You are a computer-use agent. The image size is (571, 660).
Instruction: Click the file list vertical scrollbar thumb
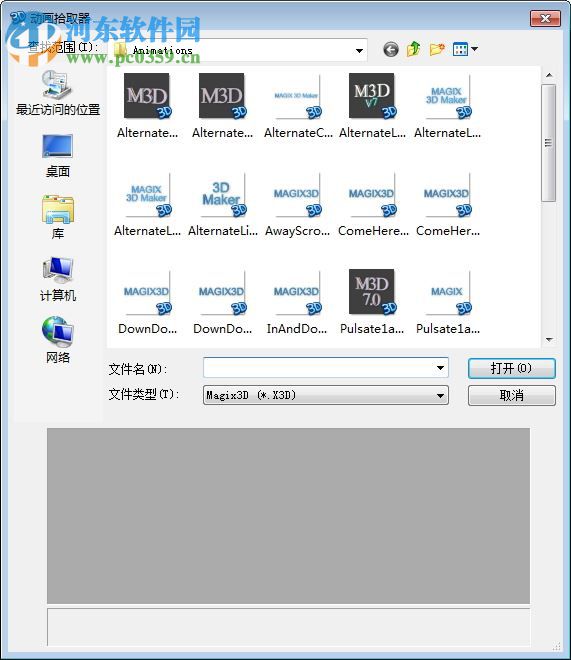click(x=549, y=143)
